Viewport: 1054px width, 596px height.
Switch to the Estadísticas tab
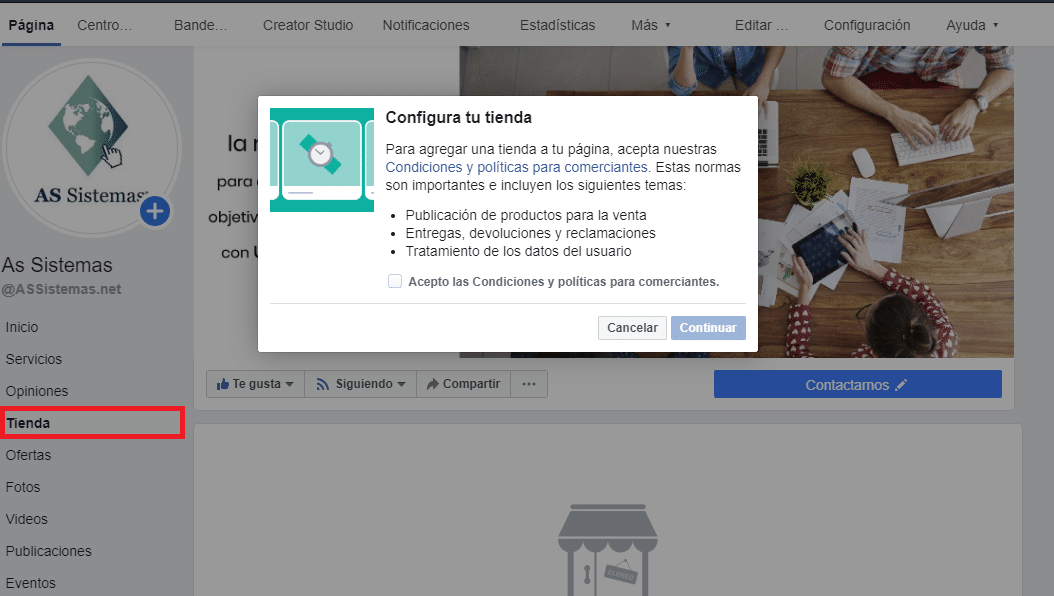(x=557, y=25)
